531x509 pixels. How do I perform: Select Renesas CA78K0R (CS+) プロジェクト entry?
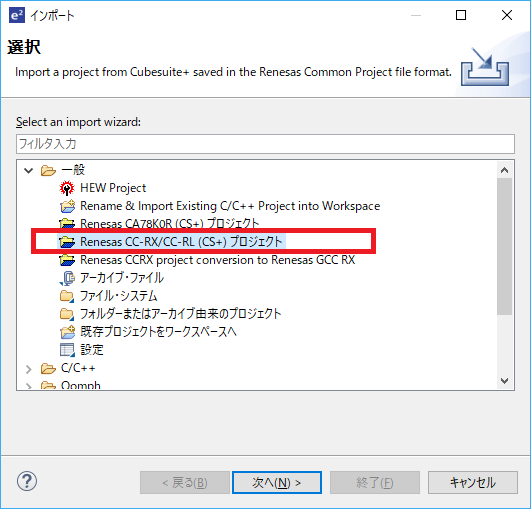point(169,224)
